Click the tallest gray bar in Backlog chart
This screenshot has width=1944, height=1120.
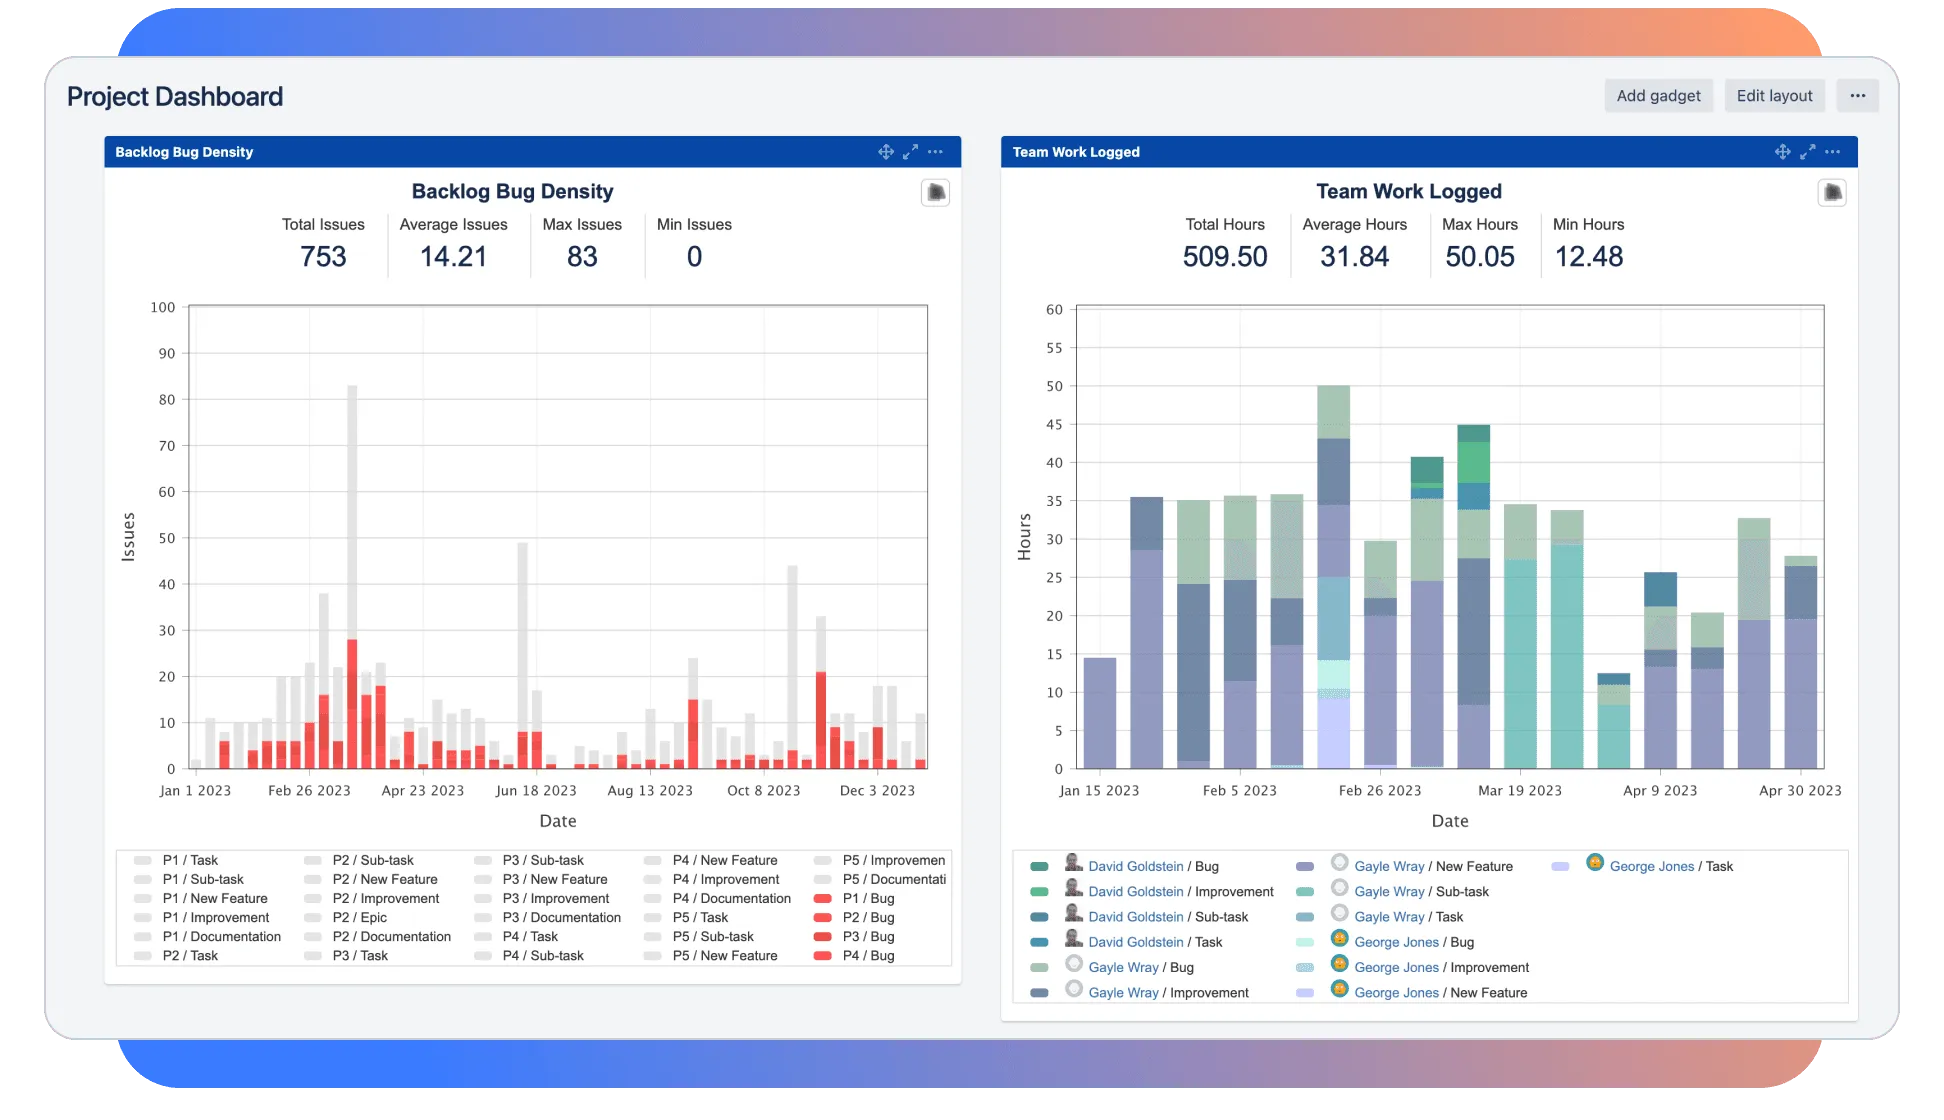coord(352,510)
